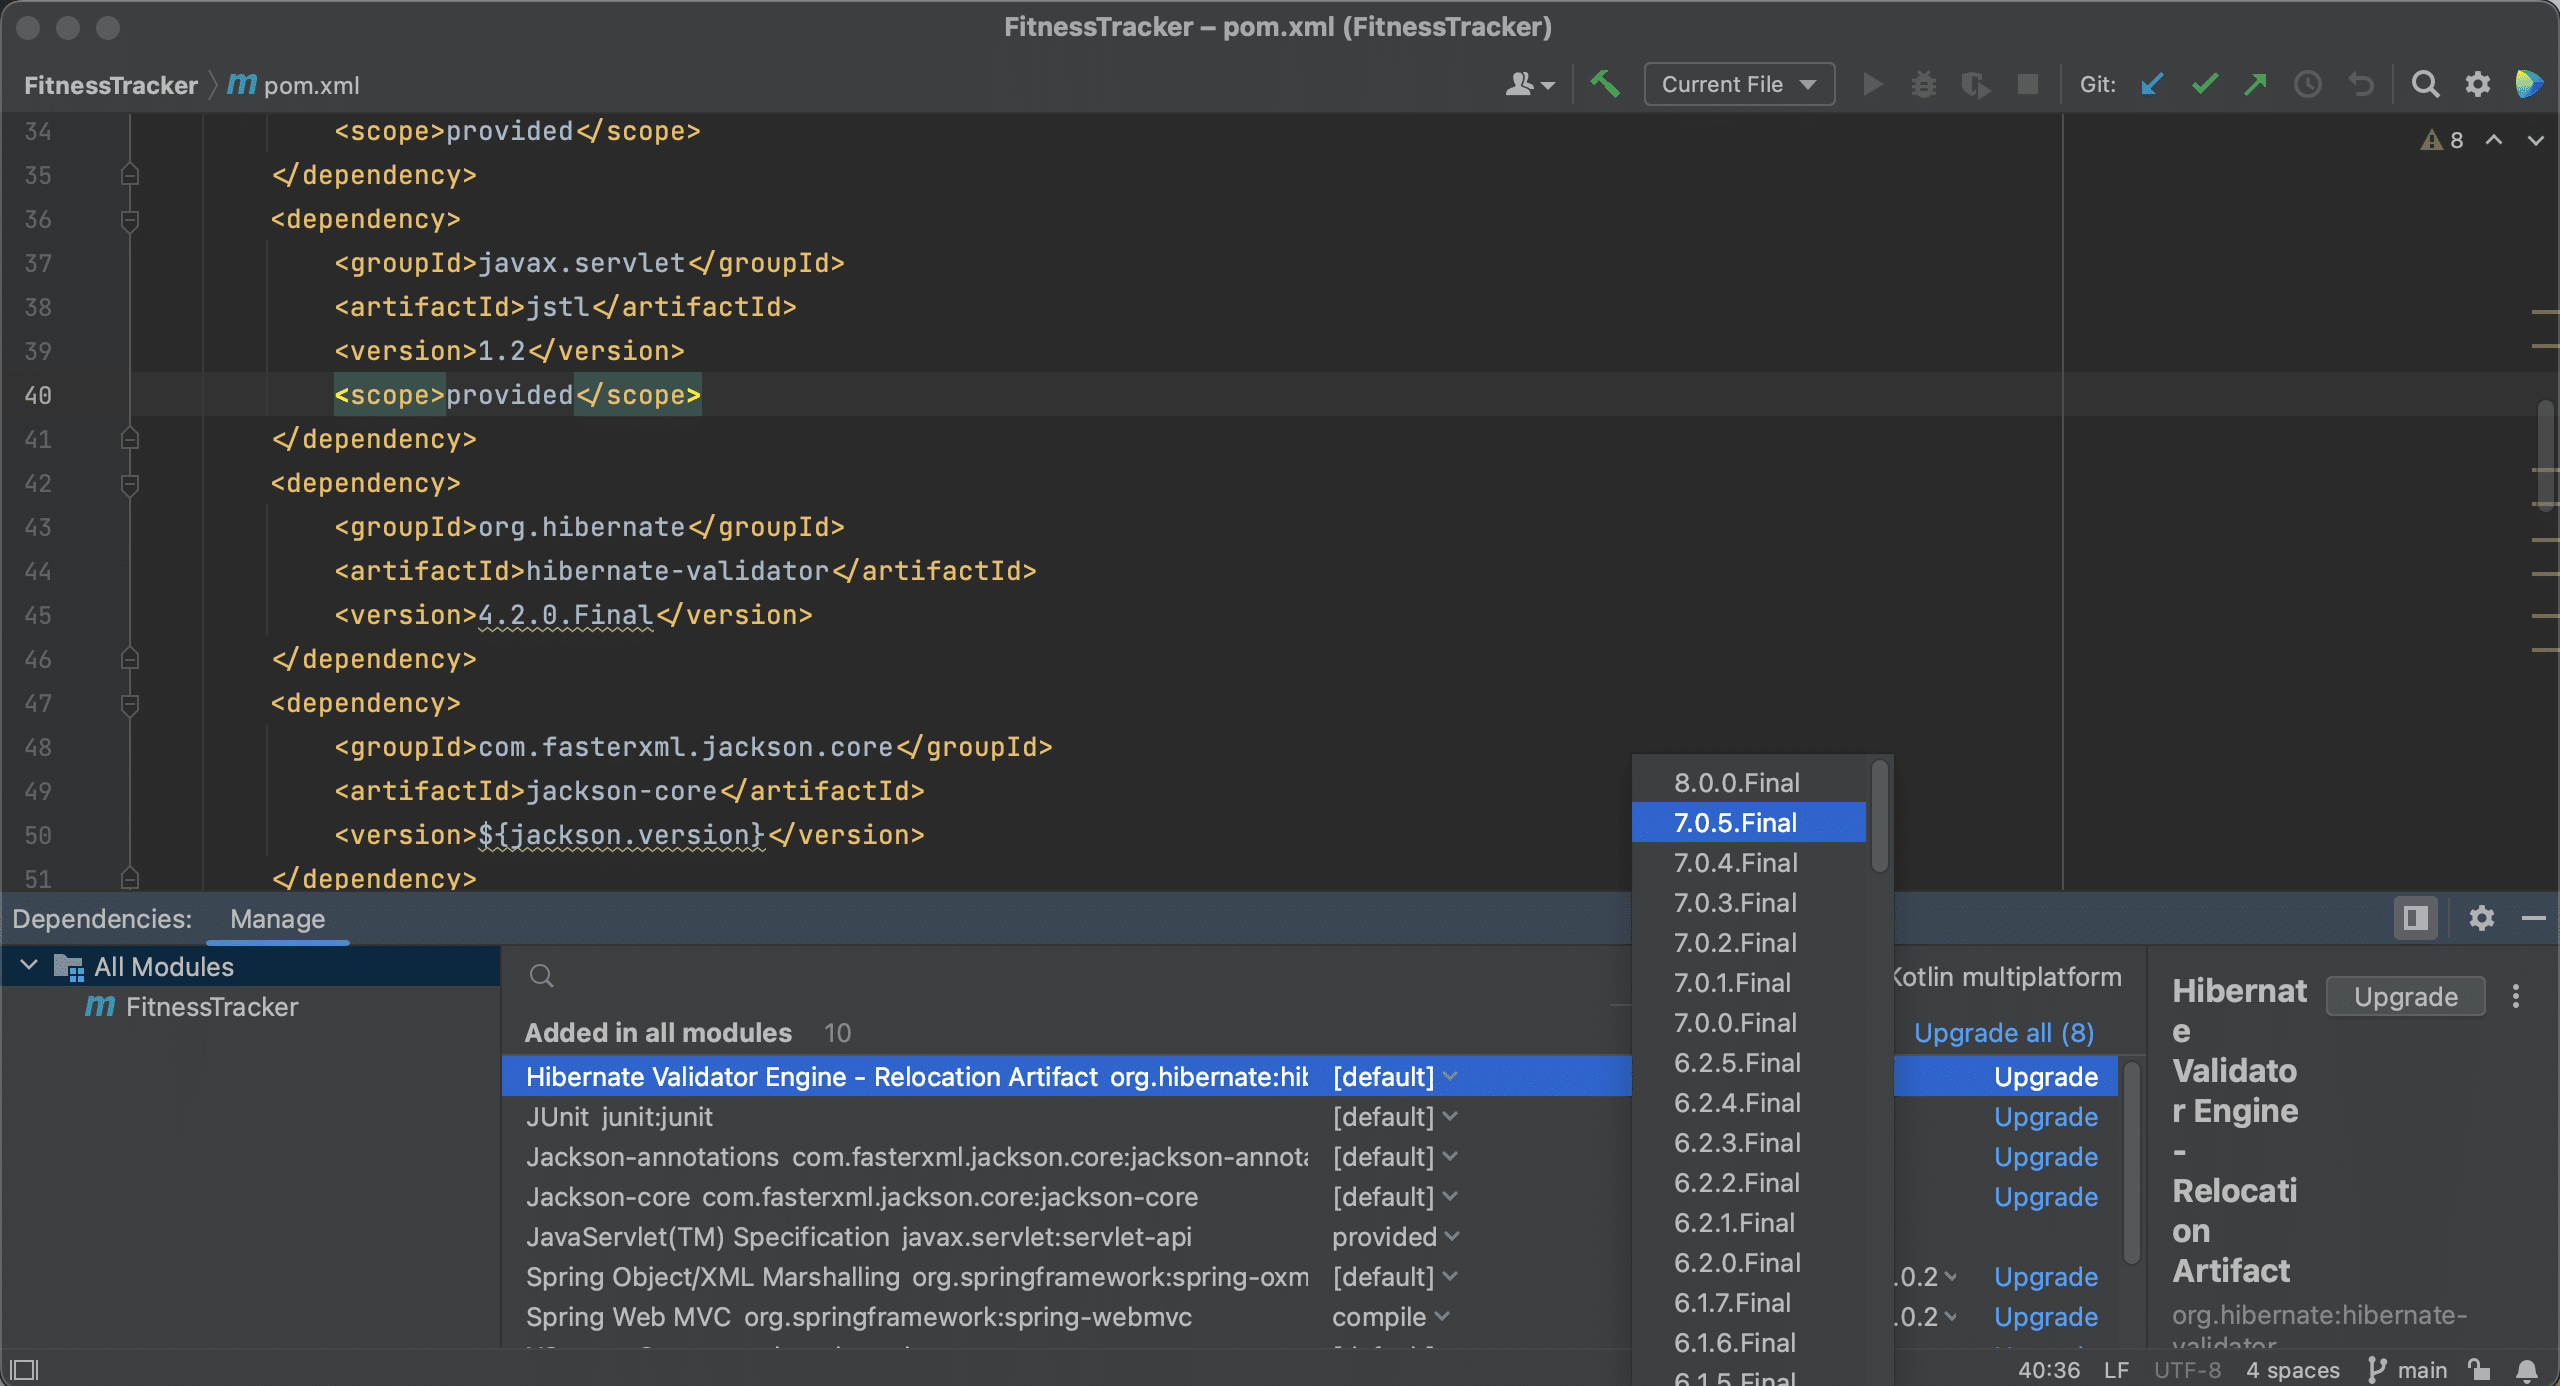Screen dimensions: 2560x1386
Task: Click the Maven icon beside FitnessTracker module
Action: coord(100,1006)
